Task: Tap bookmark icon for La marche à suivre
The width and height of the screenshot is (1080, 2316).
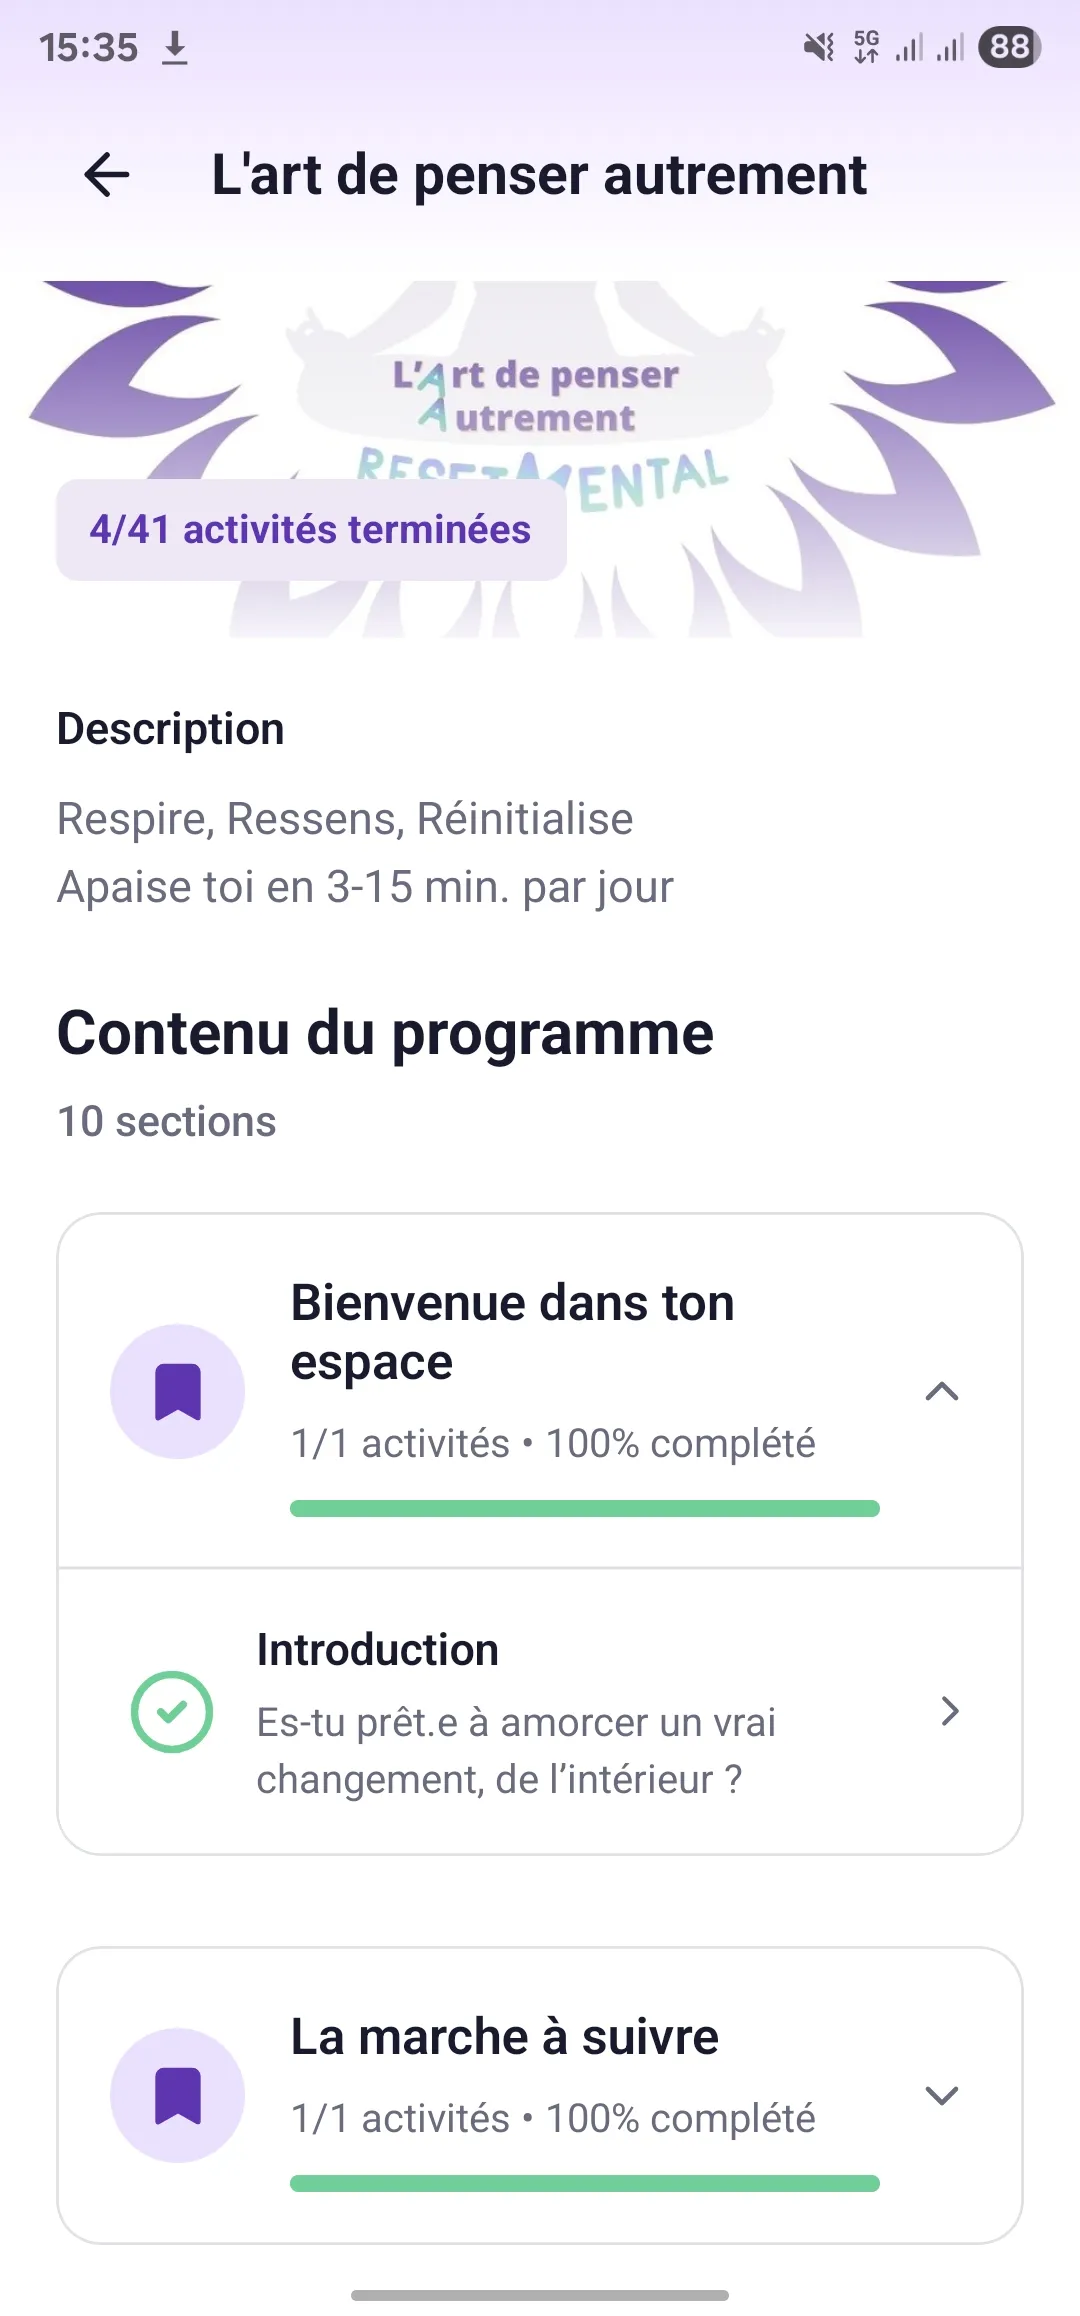Action: (x=178, y=2095)
